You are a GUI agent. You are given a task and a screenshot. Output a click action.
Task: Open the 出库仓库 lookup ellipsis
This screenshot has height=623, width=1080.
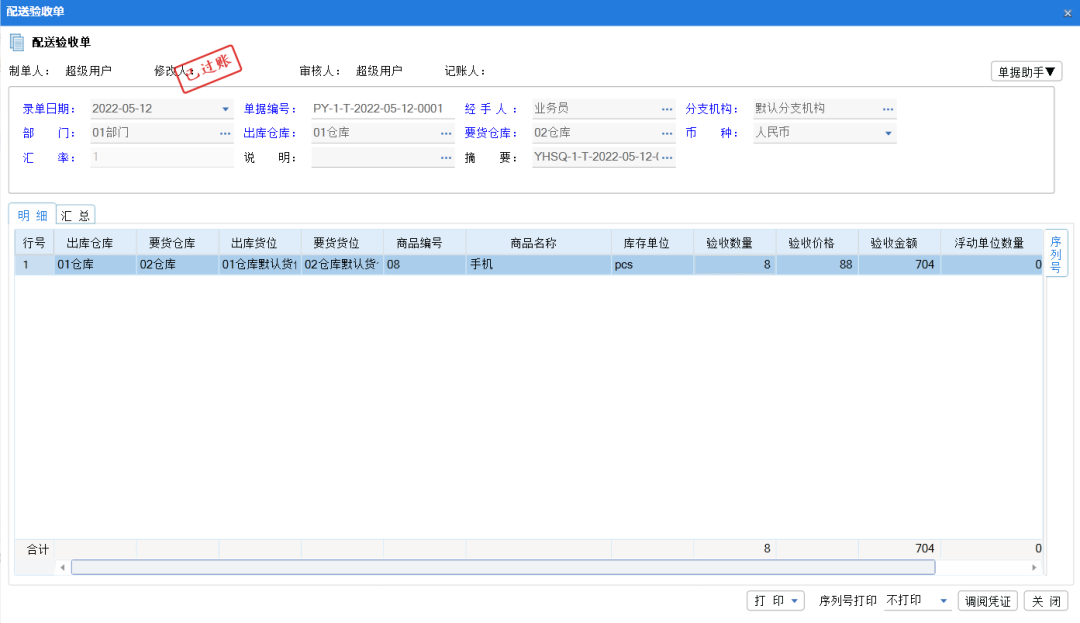coord(445,132)
